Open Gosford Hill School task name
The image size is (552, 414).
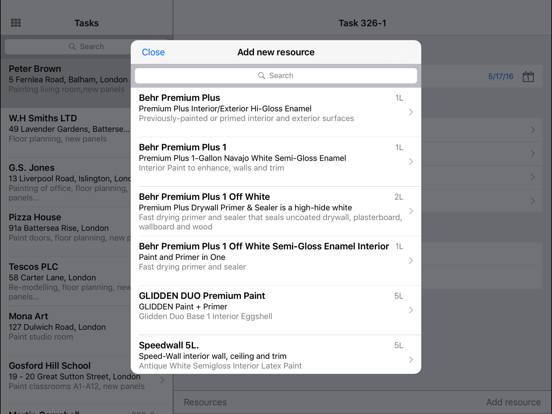[x=49, y=366]
